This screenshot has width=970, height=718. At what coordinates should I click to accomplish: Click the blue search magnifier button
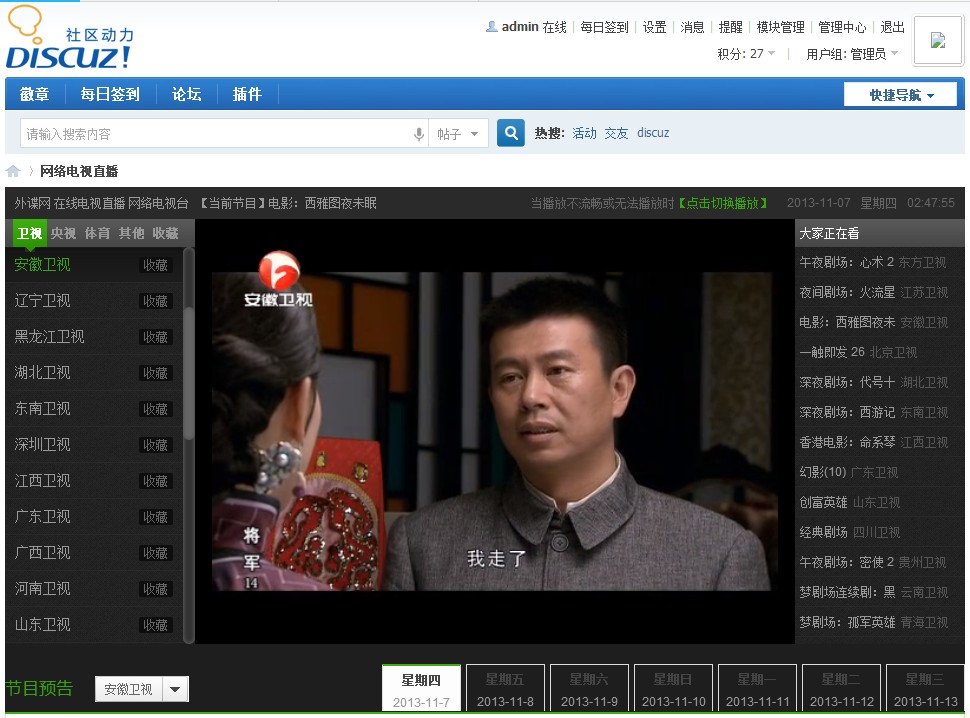pyautogui.click(x=511, y=133)
